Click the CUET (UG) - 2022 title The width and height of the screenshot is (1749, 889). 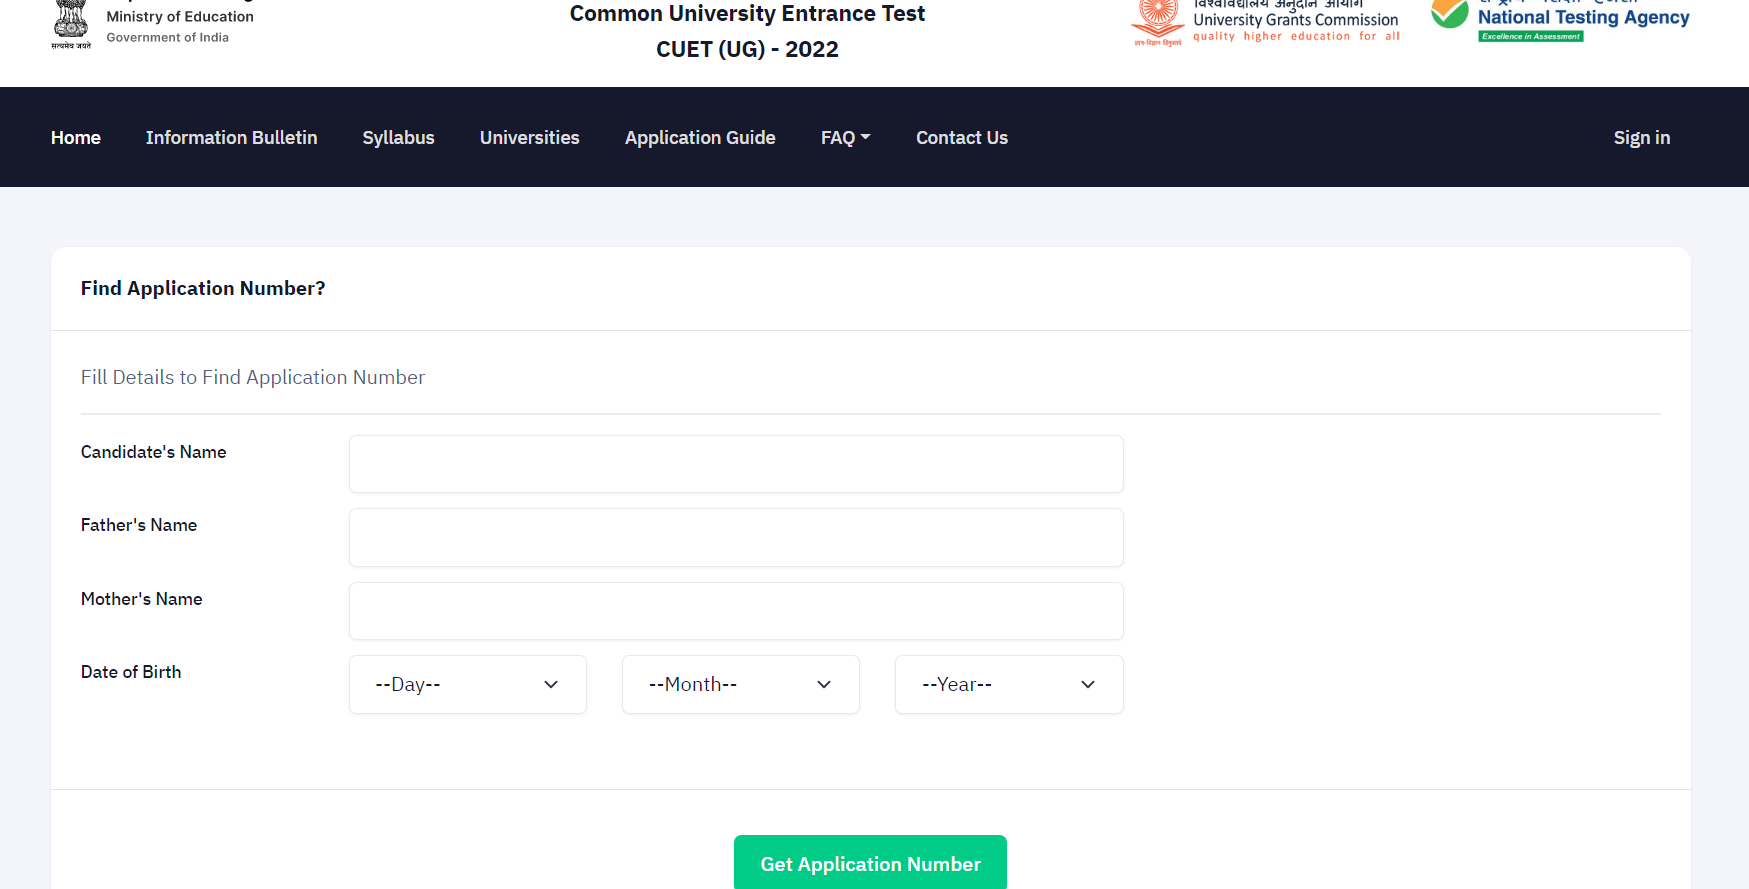pos(747,49)
